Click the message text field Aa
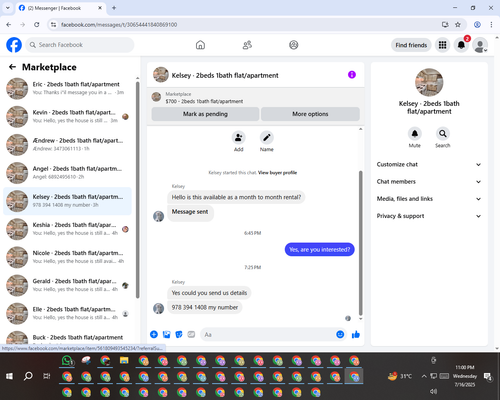The height and width of the screenshot is (400, 500). point(267,334)
